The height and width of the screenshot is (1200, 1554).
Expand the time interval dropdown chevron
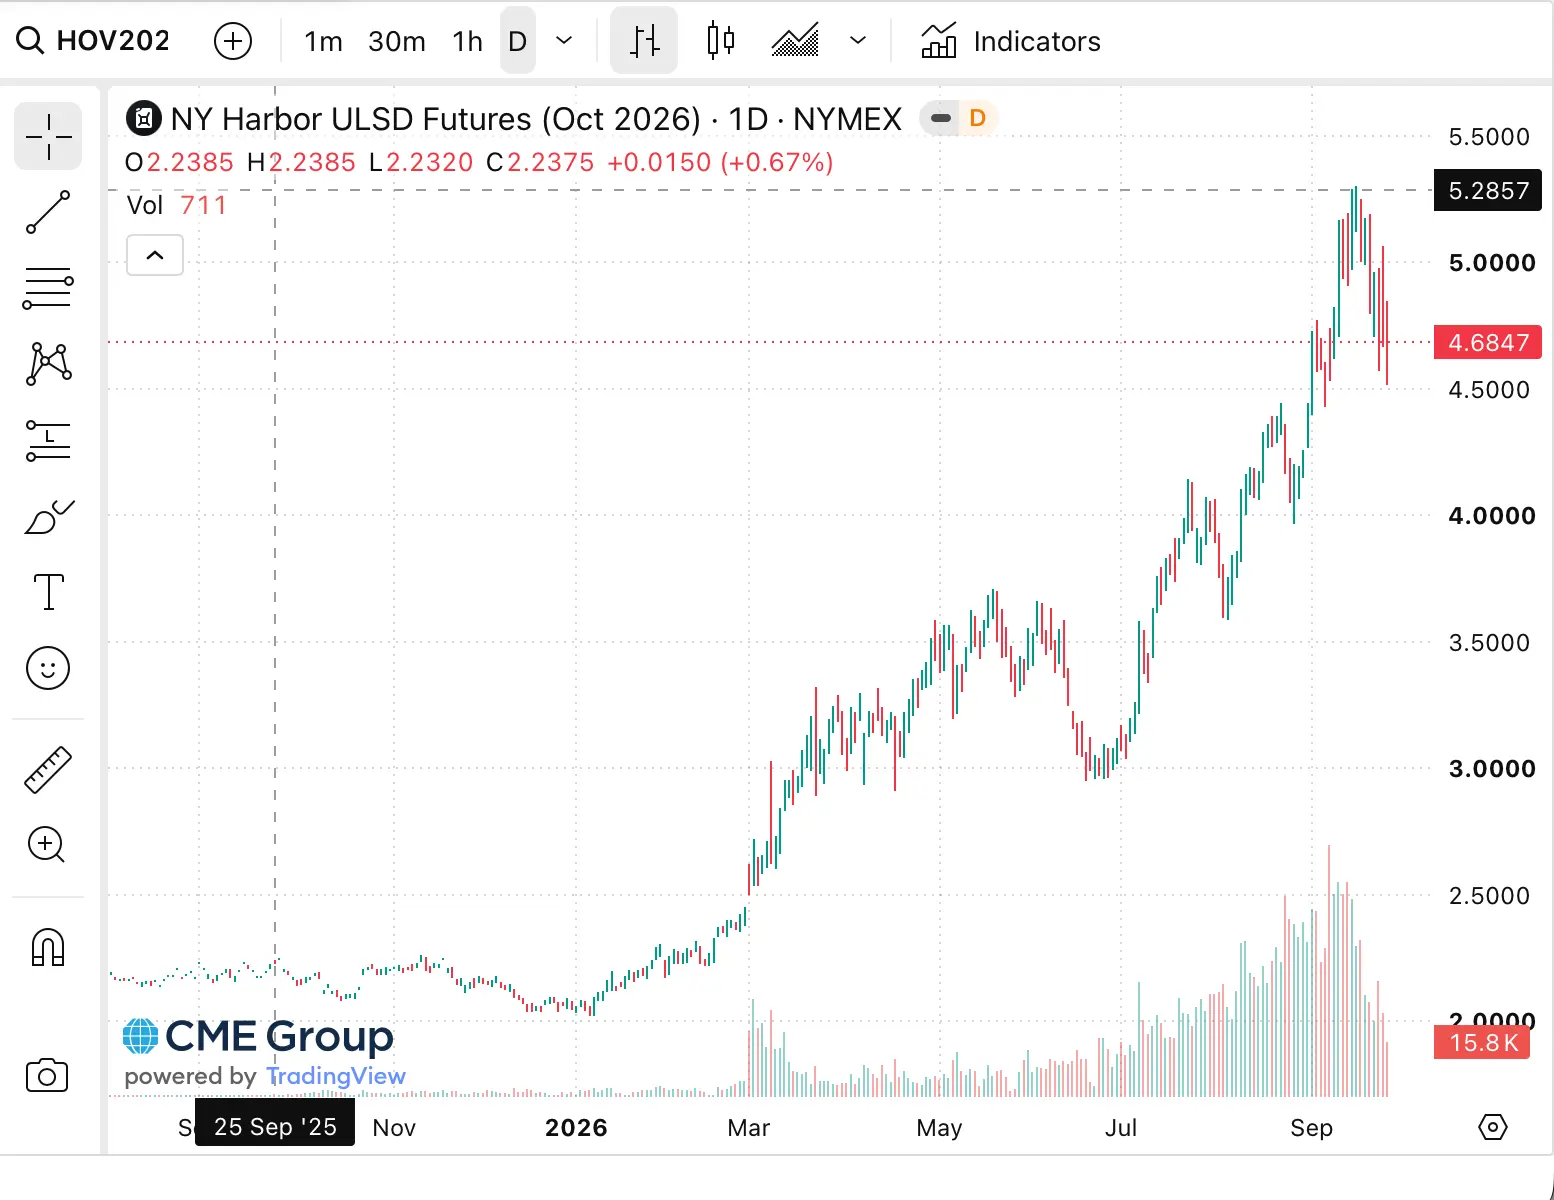click(x=564, y=41)
